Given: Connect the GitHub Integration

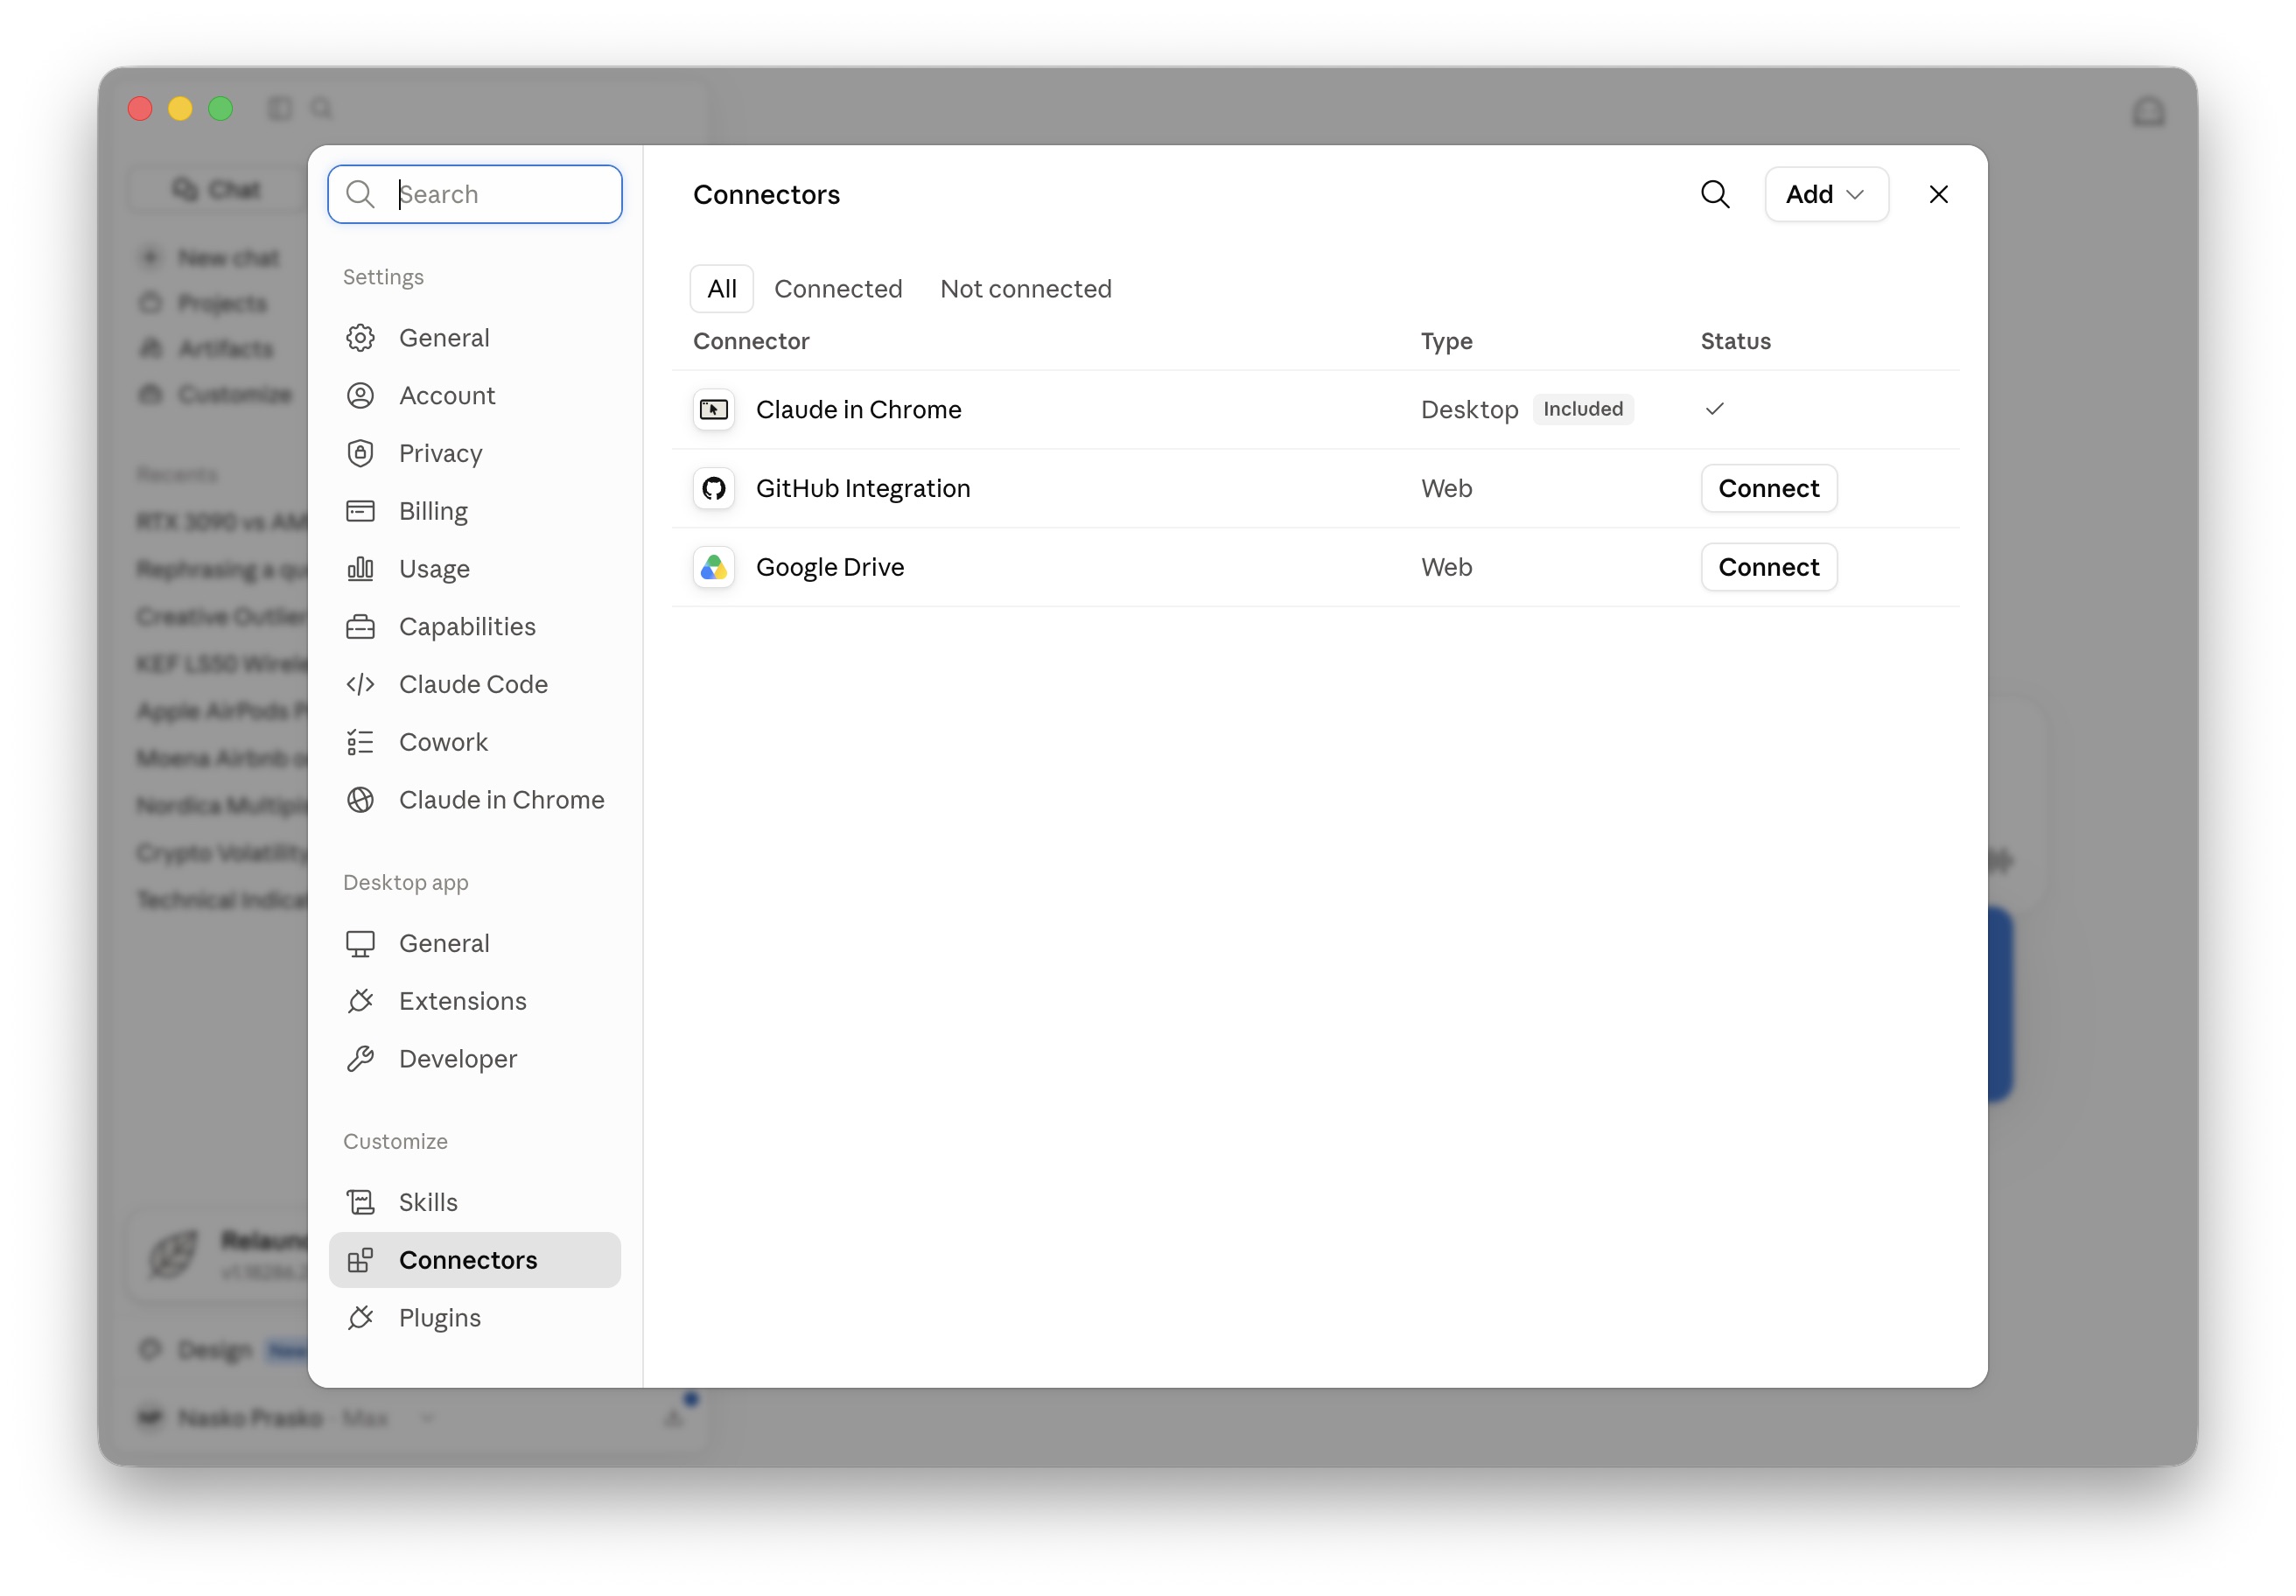Looking at the screenshot, I should (1769, 489).
